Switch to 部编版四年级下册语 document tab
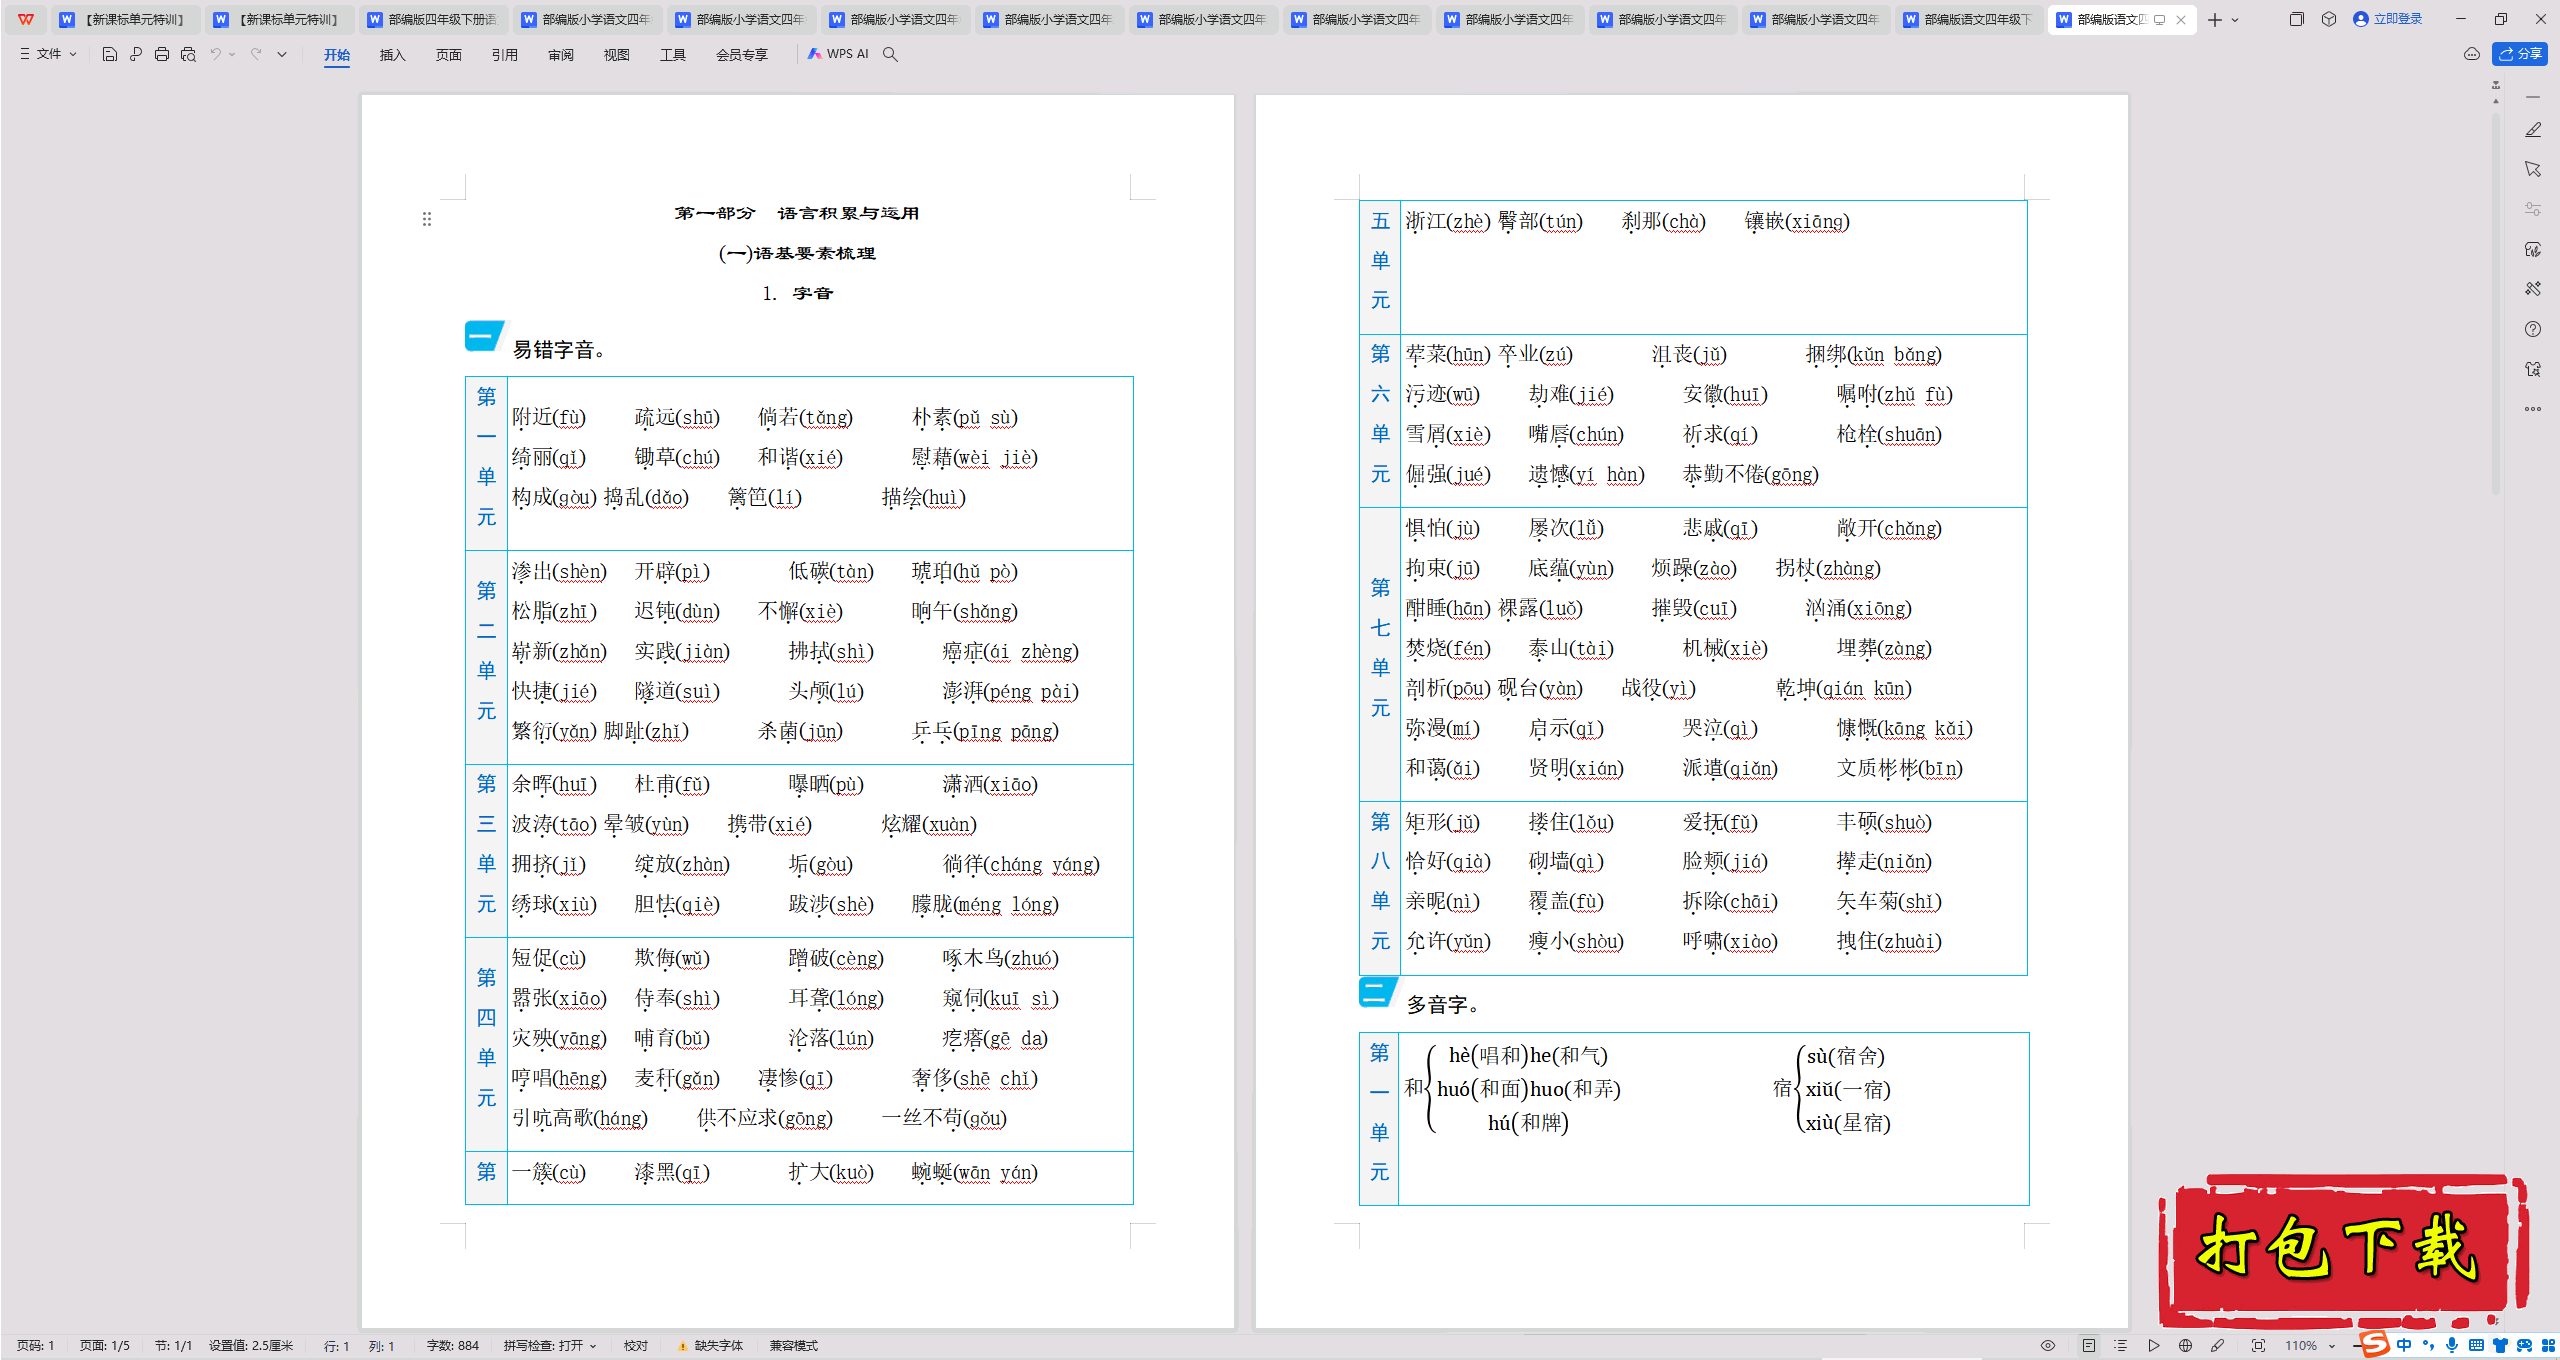 [x=432, y=19]
